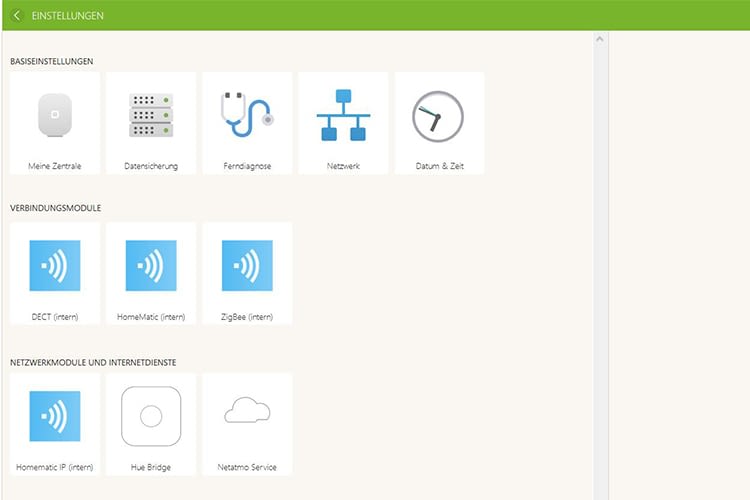
Task: Click the 'Ferndiagnose' label
Action: pyautogui.click(x=247, y=166)
